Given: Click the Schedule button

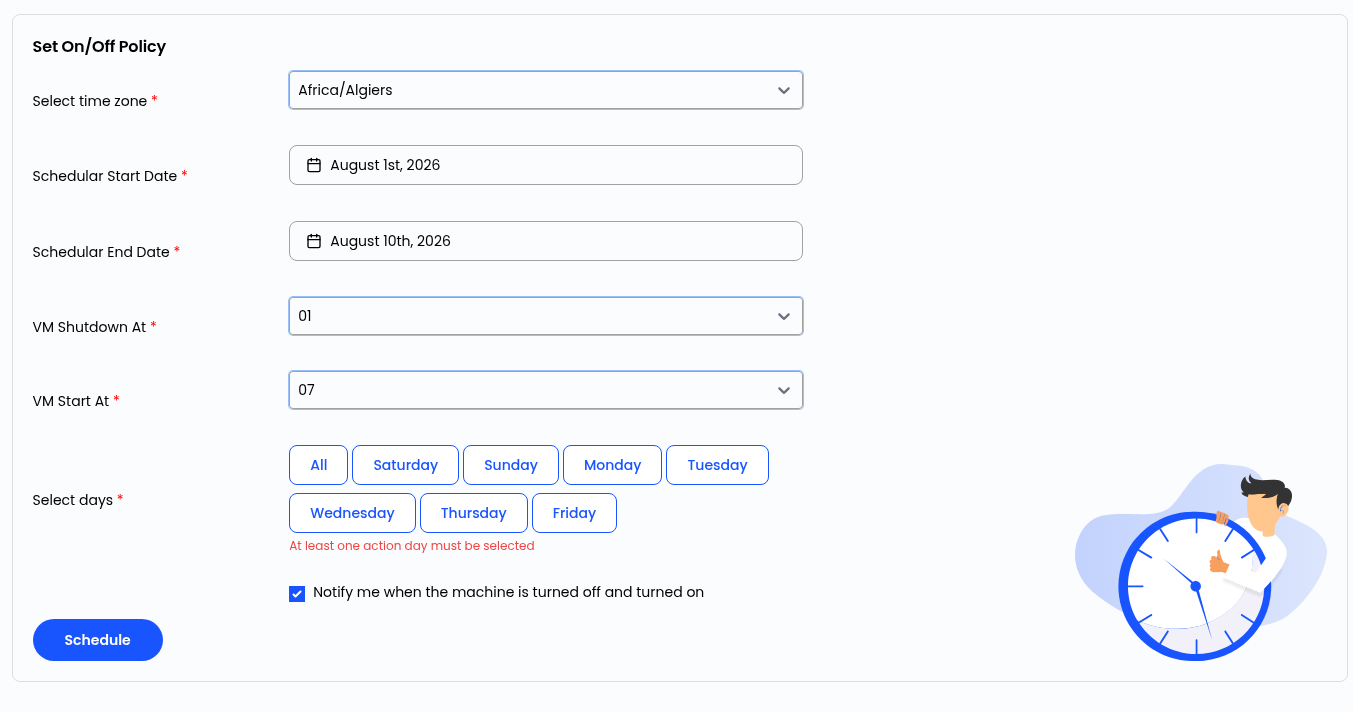Looking at the screenshot, I should [98, 640].
